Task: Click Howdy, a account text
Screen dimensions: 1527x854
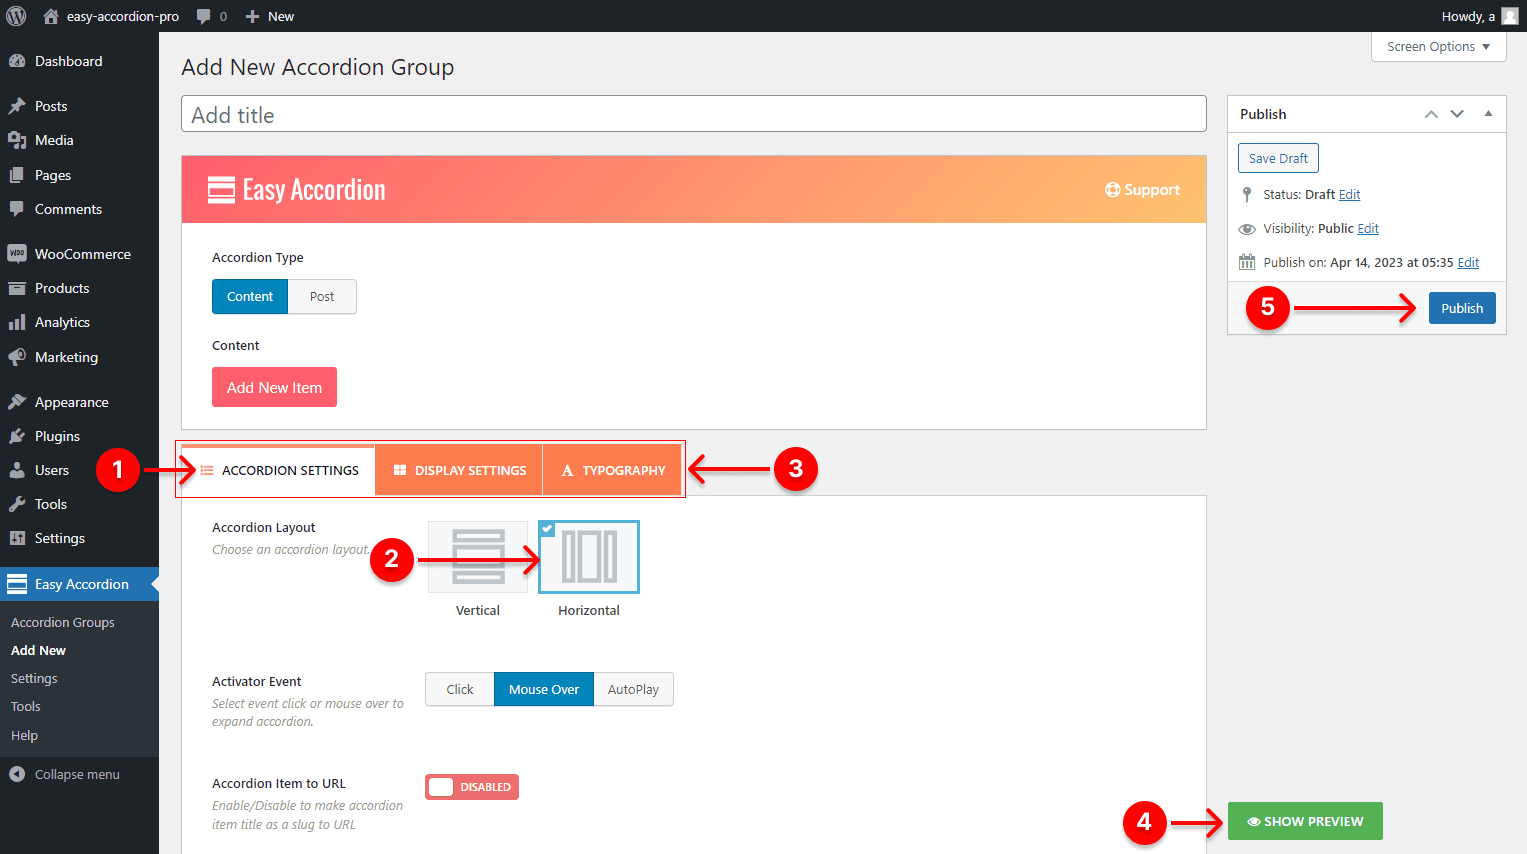Action: pyautogui.click(x=1468, y=16)
